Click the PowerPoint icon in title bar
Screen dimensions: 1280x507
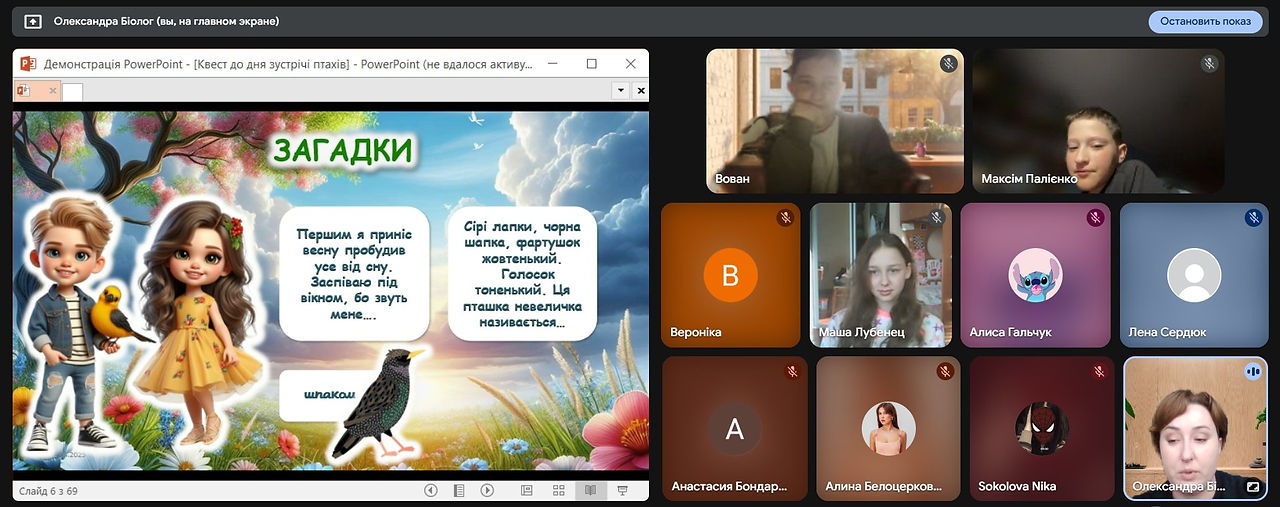tap(29, 63)
